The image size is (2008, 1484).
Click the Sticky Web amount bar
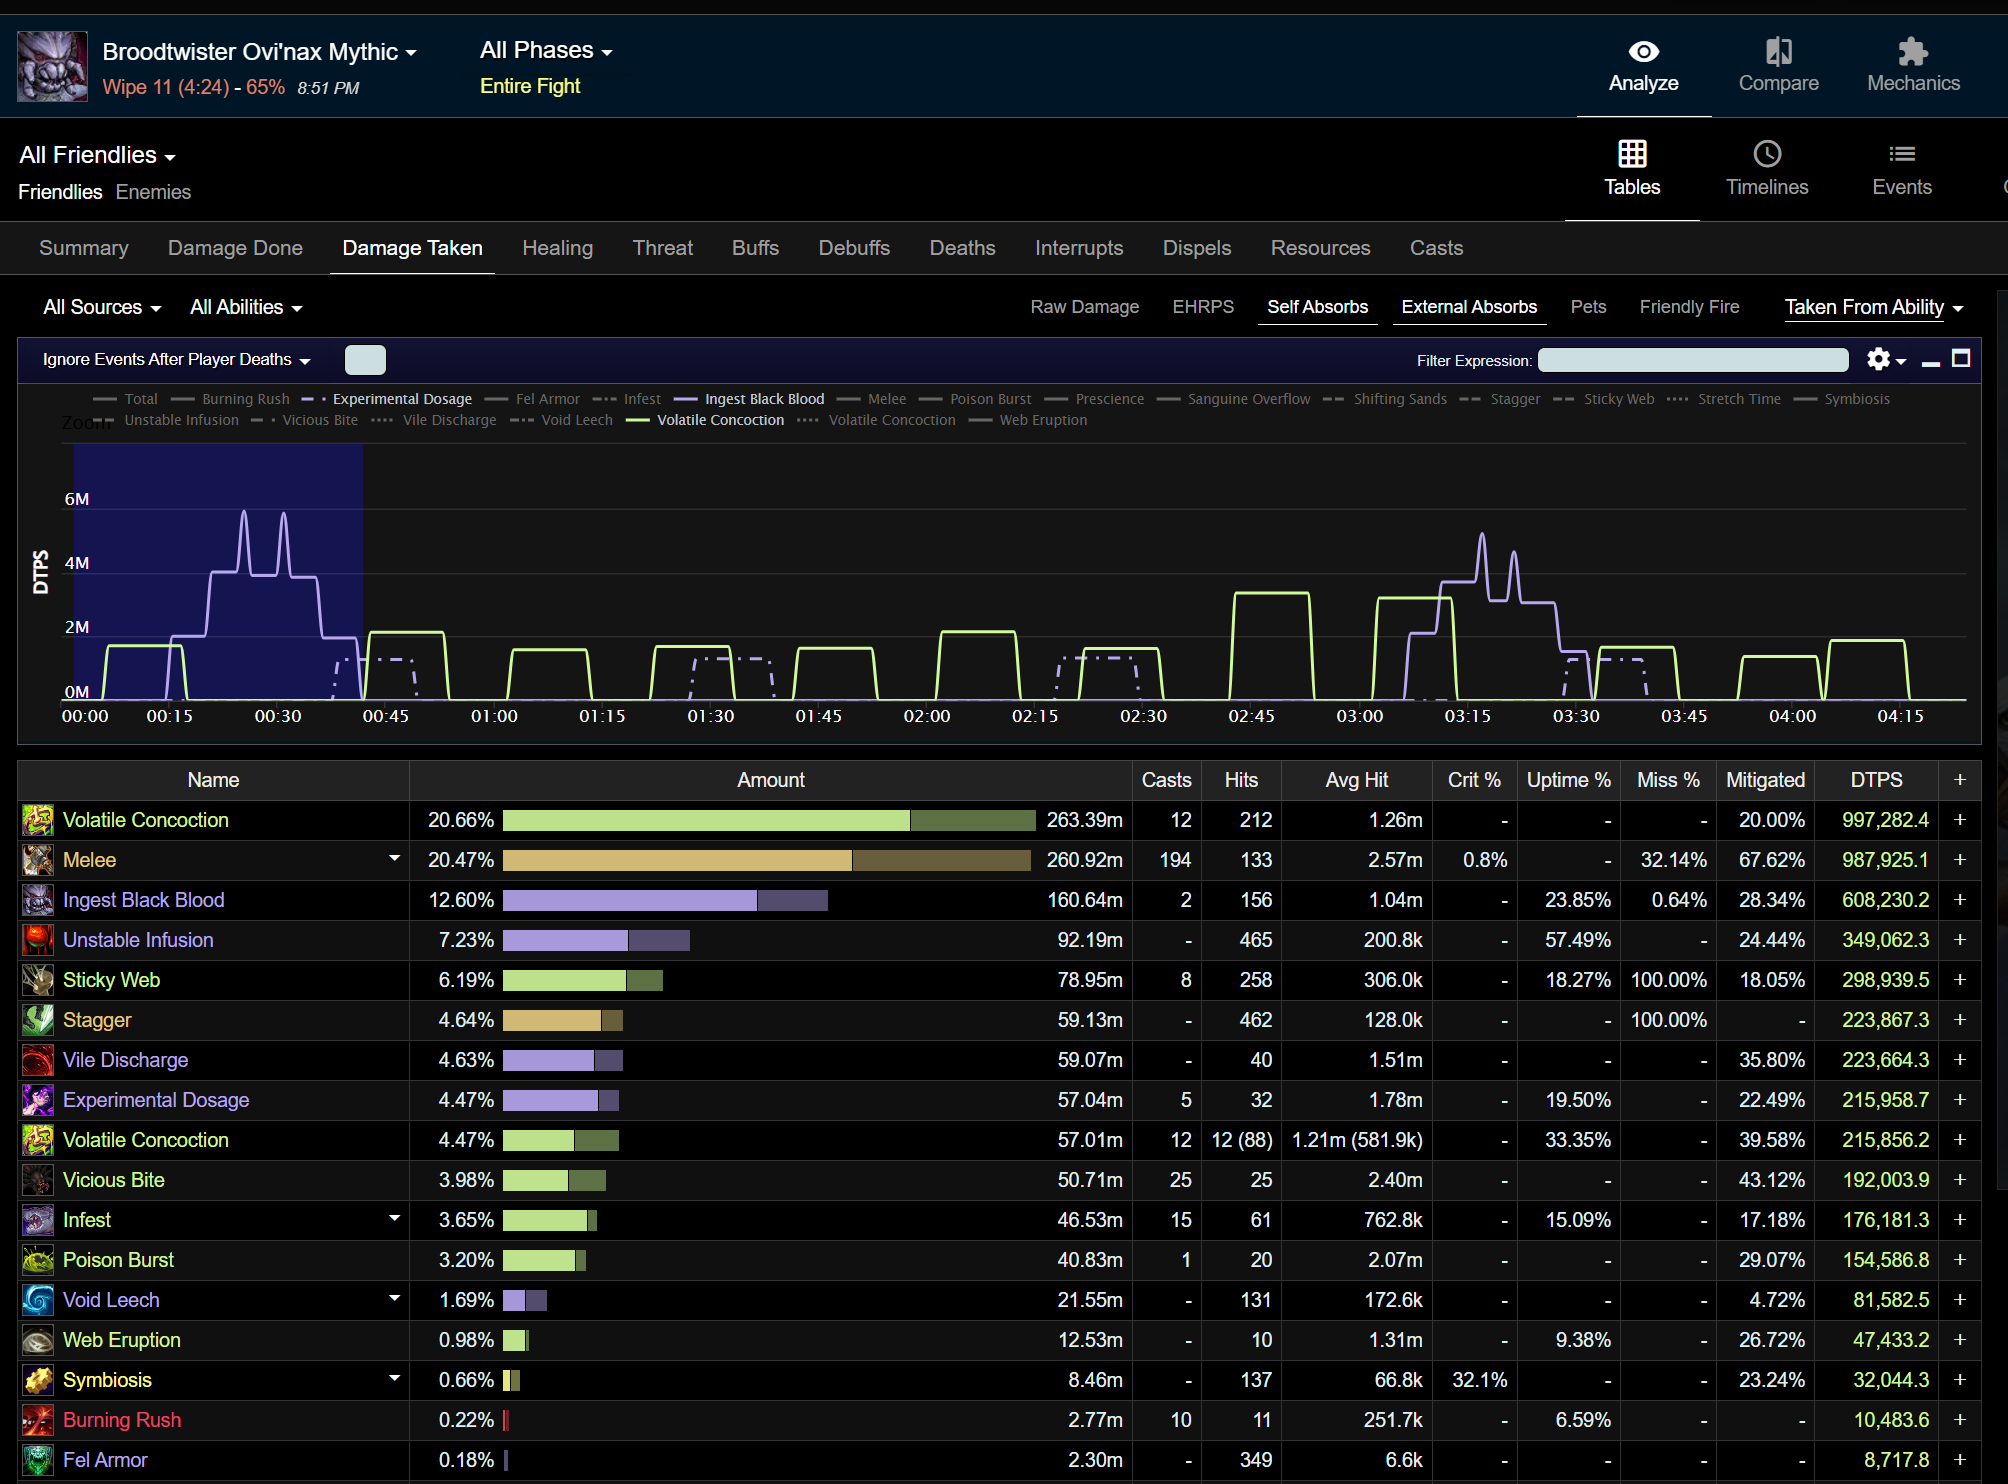582,980
